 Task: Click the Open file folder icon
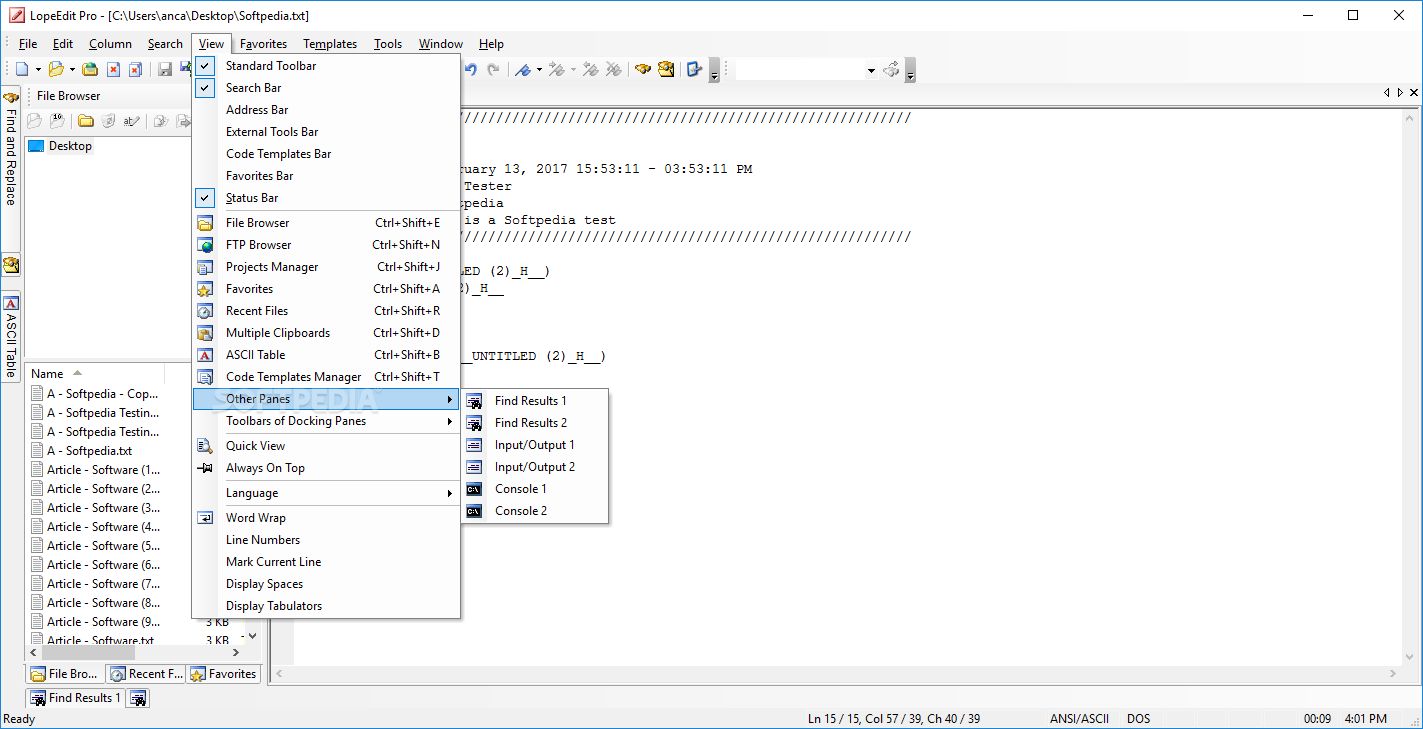[57, 69]
